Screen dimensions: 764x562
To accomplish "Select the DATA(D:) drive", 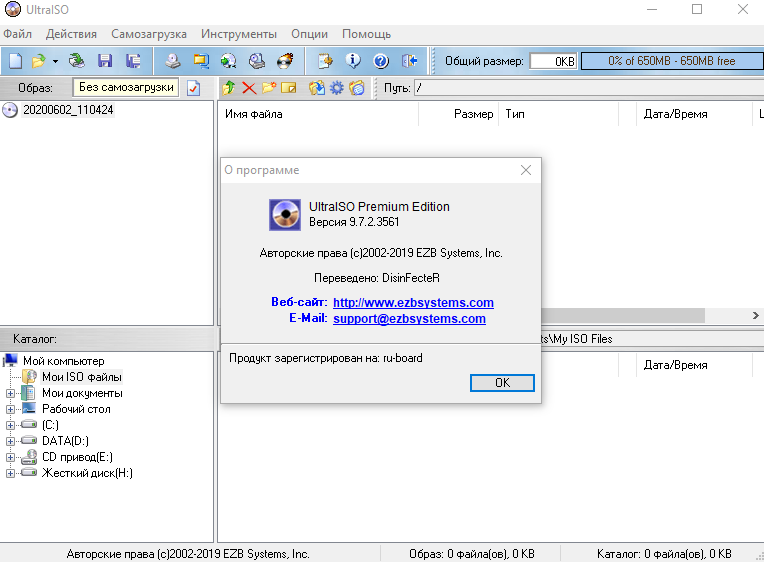I will [x=65, y=441].
